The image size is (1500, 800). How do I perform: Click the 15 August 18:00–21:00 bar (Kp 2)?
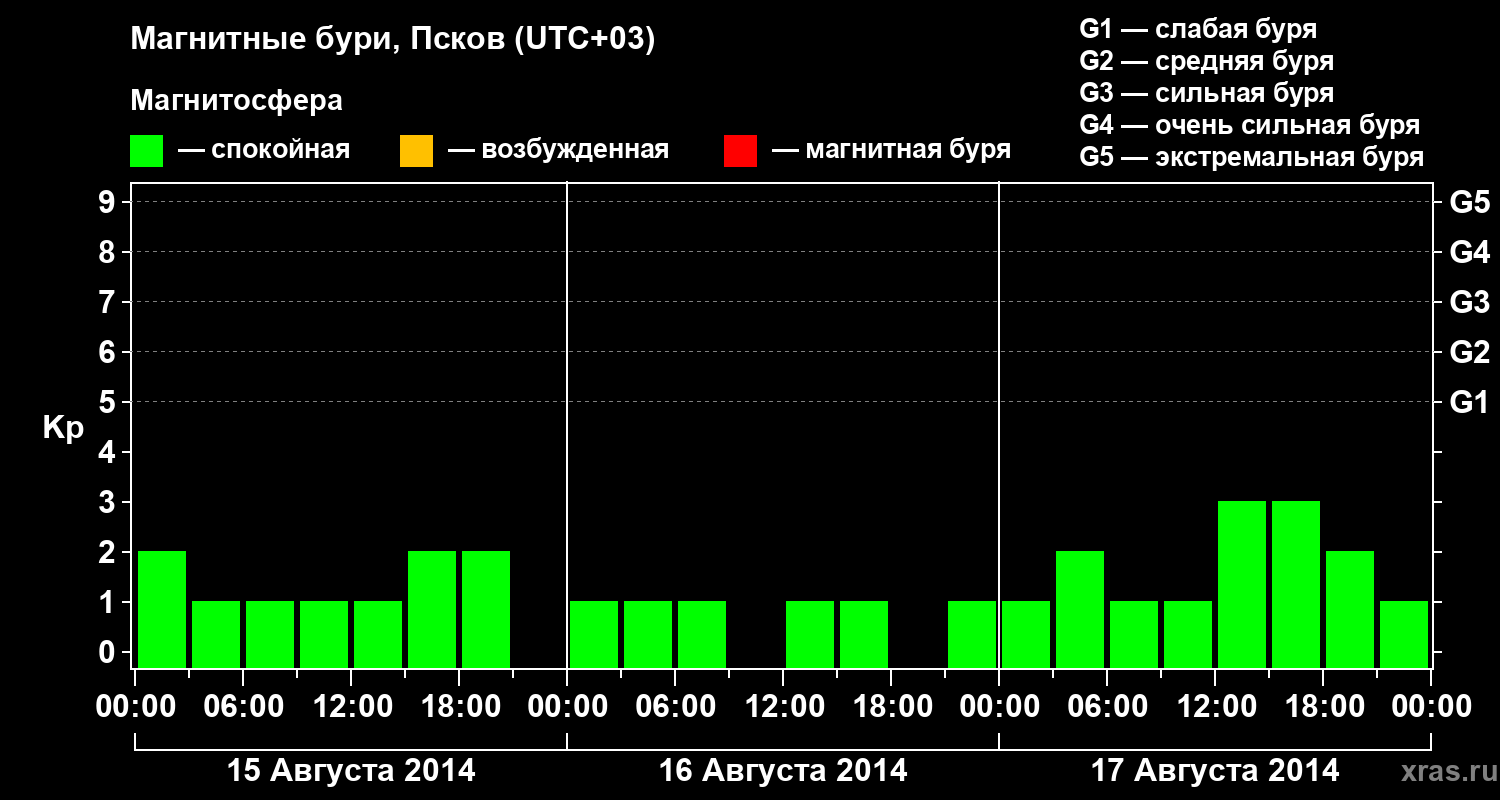coord(486,609)
